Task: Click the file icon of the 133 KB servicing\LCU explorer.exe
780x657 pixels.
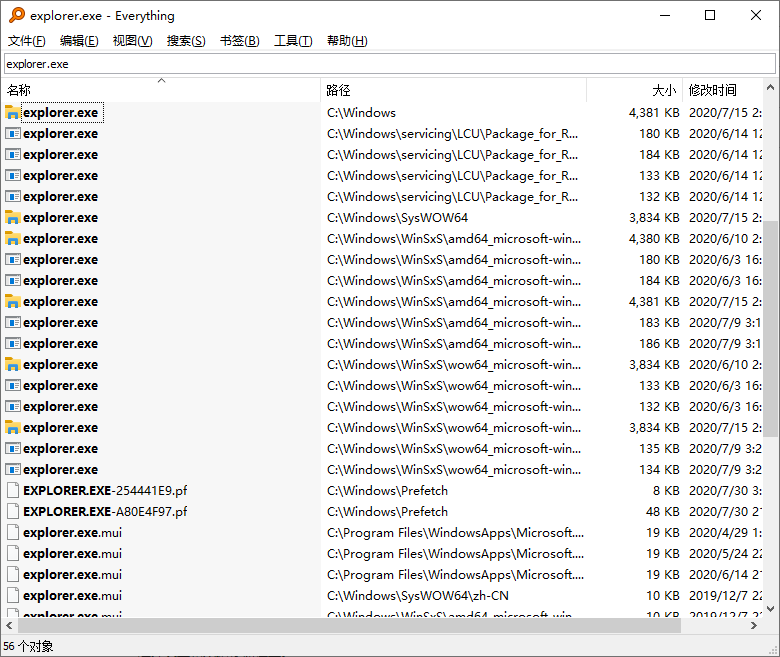Action: coord(12,176)
